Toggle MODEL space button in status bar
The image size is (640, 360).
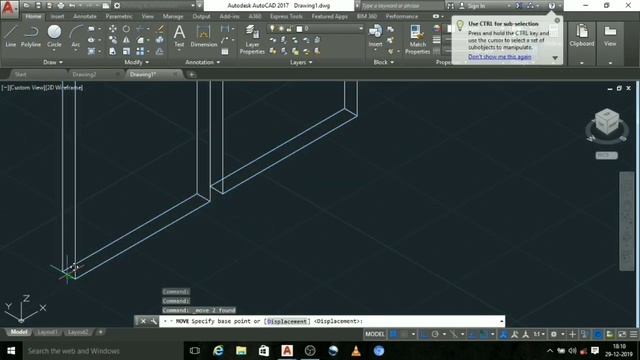tap(375, 334)
